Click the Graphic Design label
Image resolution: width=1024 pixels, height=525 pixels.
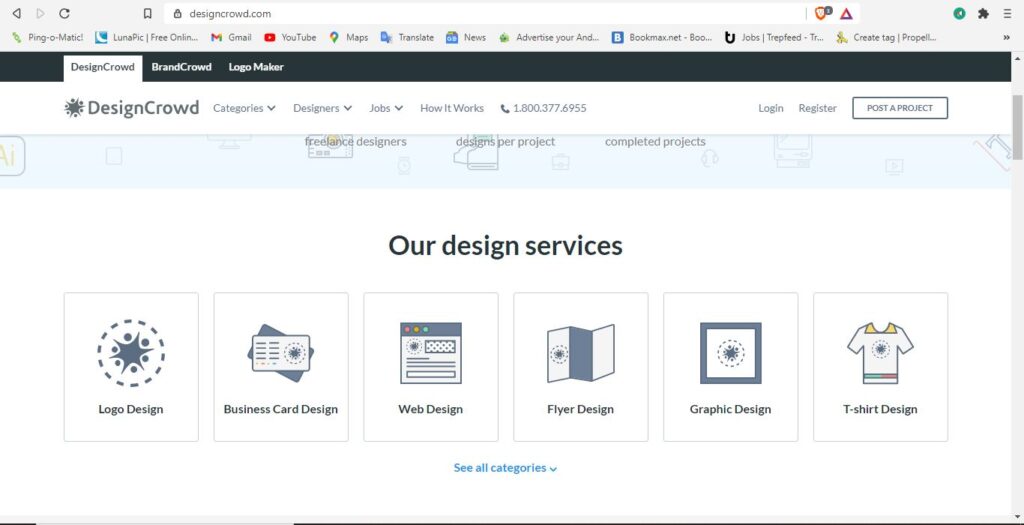coord(730,409)
